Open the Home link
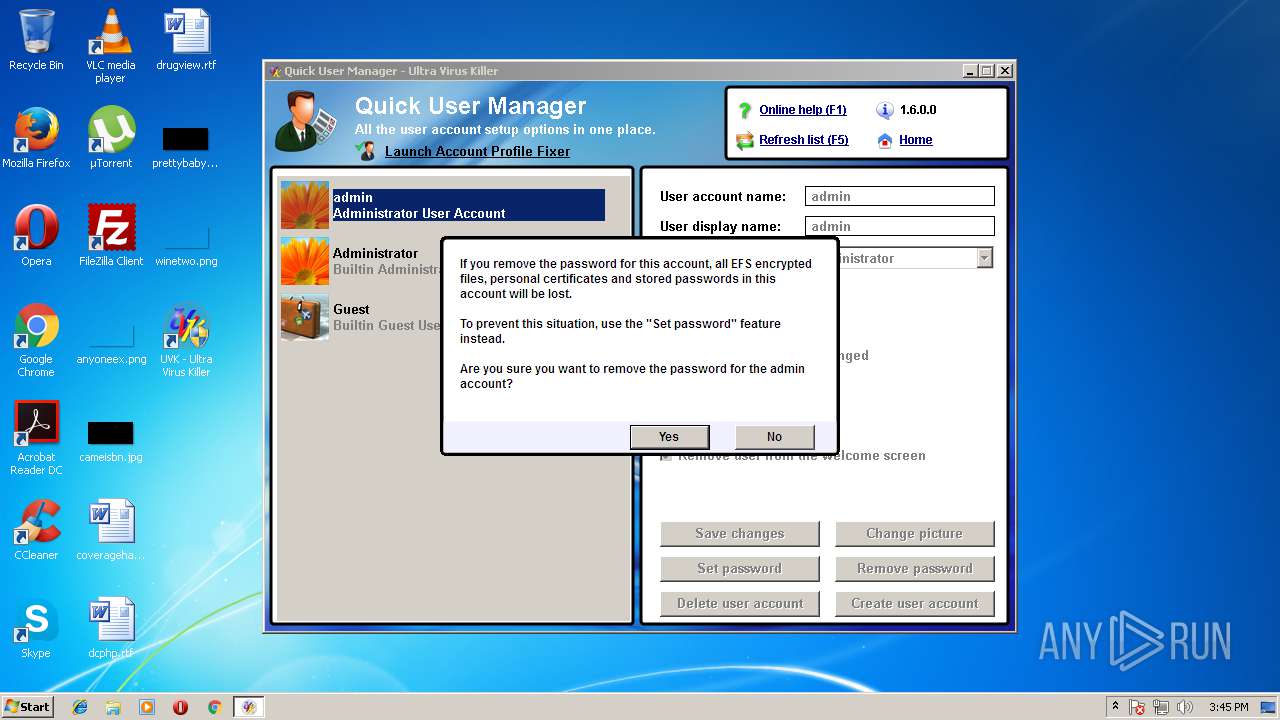The image size is (1280, 720). (915, 140)
